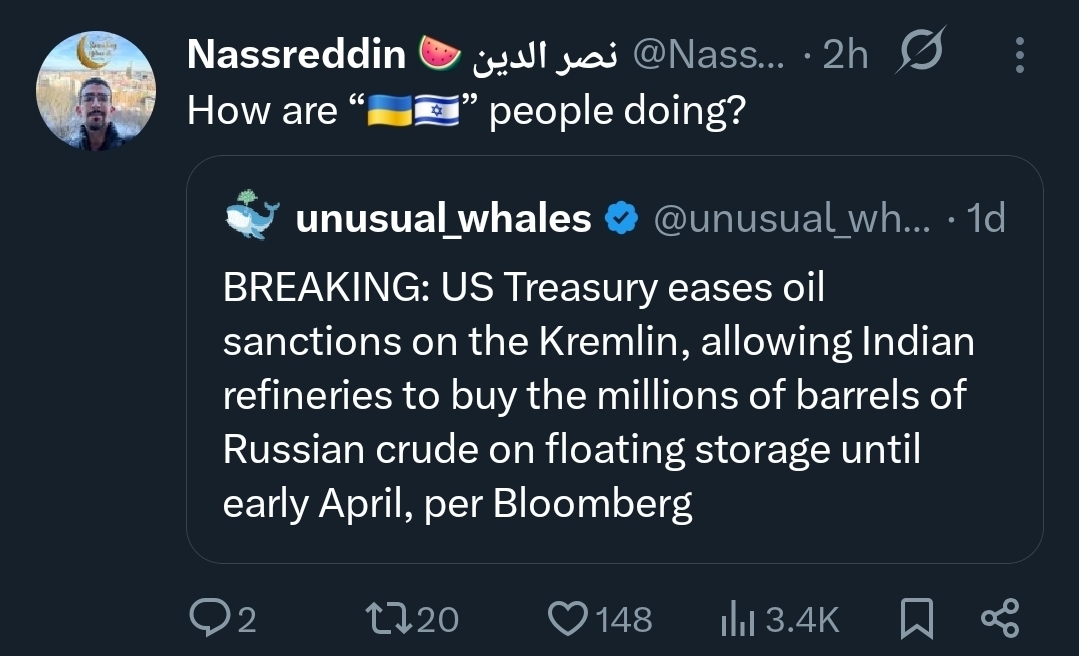The height and width of the screenshot is (656, 1079).
Task: Like the post with the heart icon
Action: coord(570,619)
